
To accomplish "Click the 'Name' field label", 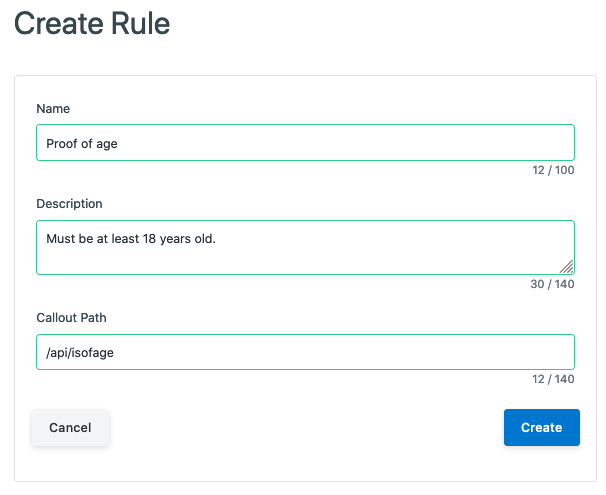I will point(53,109).
